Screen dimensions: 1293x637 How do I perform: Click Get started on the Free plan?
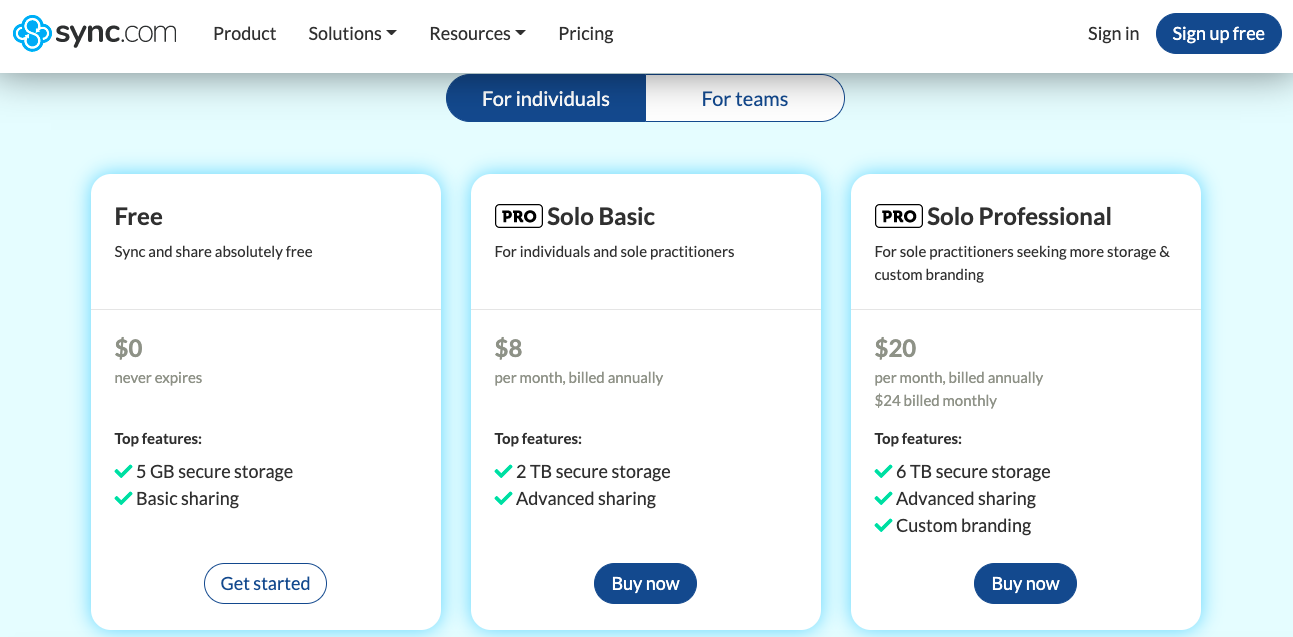[265, 584]
